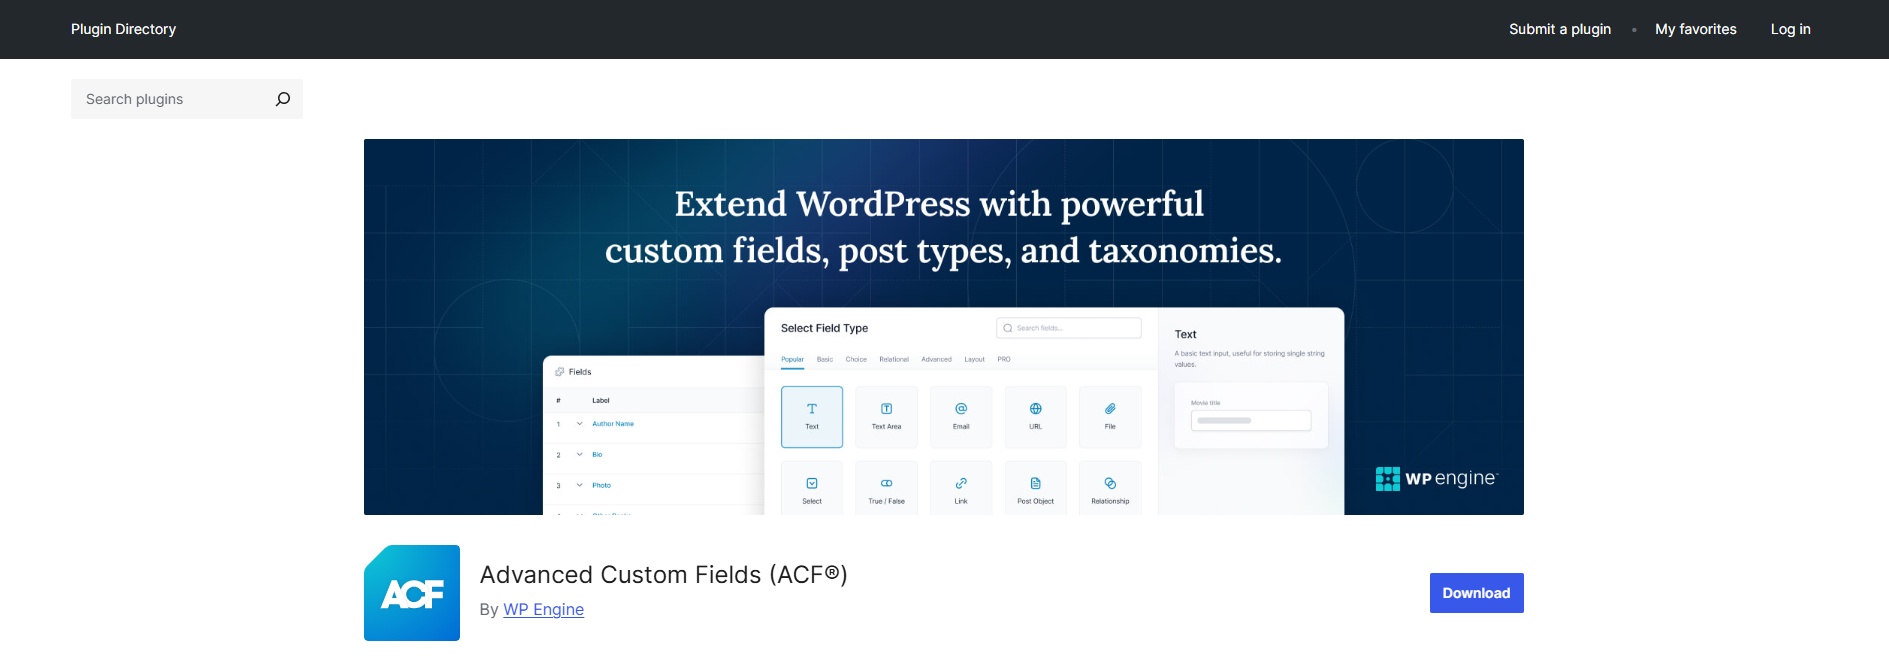Click the ACF plugin logo icon
Image resolution: width=1889 pixels, height=662 pixels.
(412, 593)
